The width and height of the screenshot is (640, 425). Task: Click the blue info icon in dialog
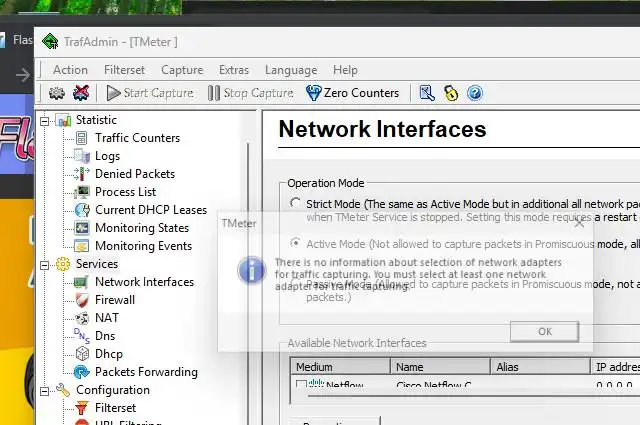pos(251,270)
